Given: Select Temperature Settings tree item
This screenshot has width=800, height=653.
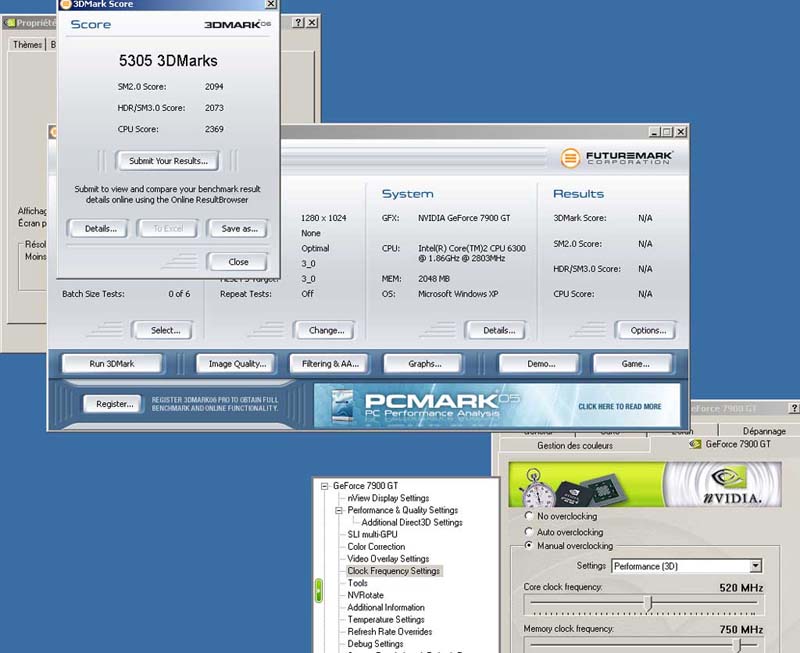Looking at the screenshot, I should point(386,619).
